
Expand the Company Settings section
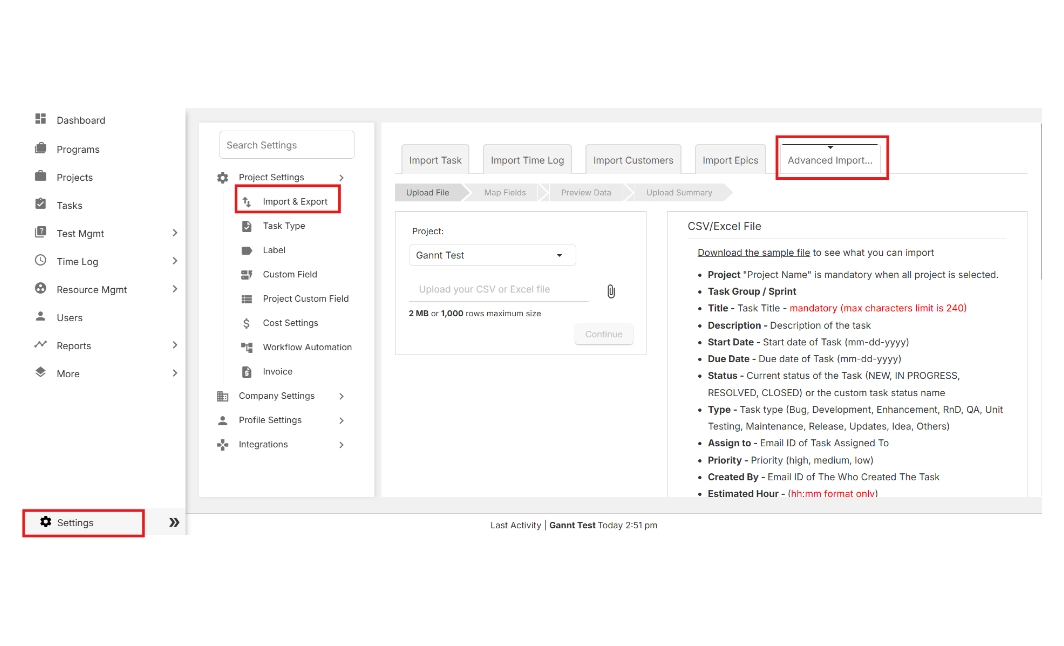pyautogui.click(x=341, y=396)
